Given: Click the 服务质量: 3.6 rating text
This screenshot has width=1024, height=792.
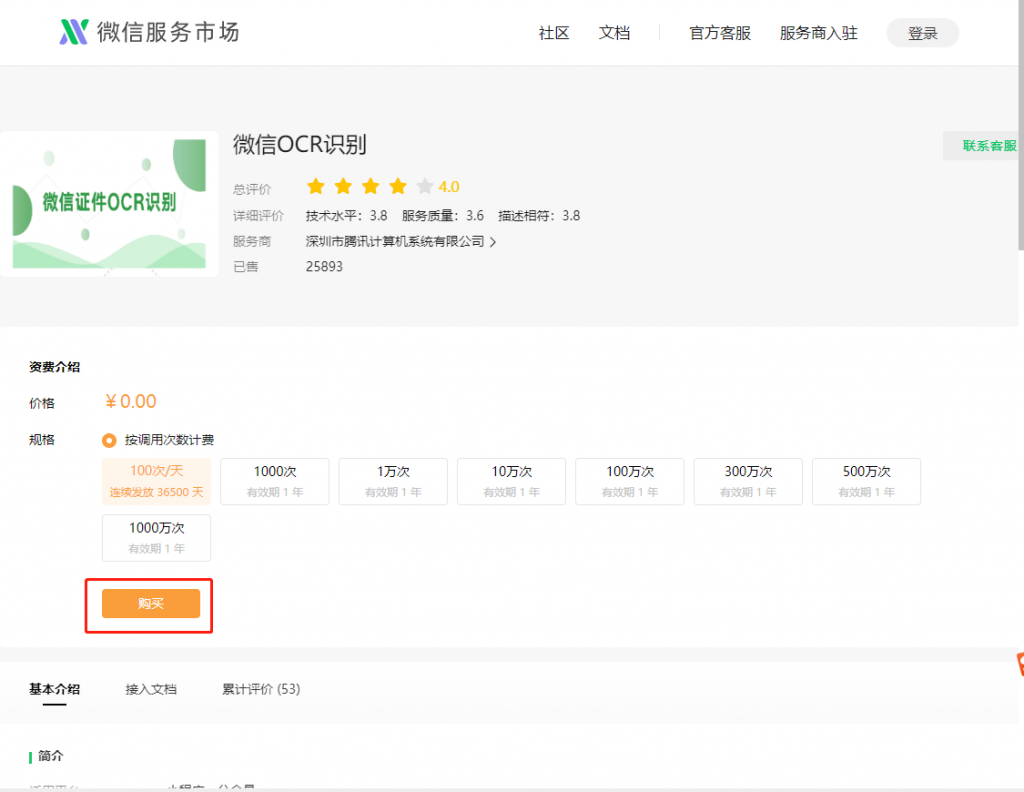Looking at the screenshot, I should click(x=443, y=216).
